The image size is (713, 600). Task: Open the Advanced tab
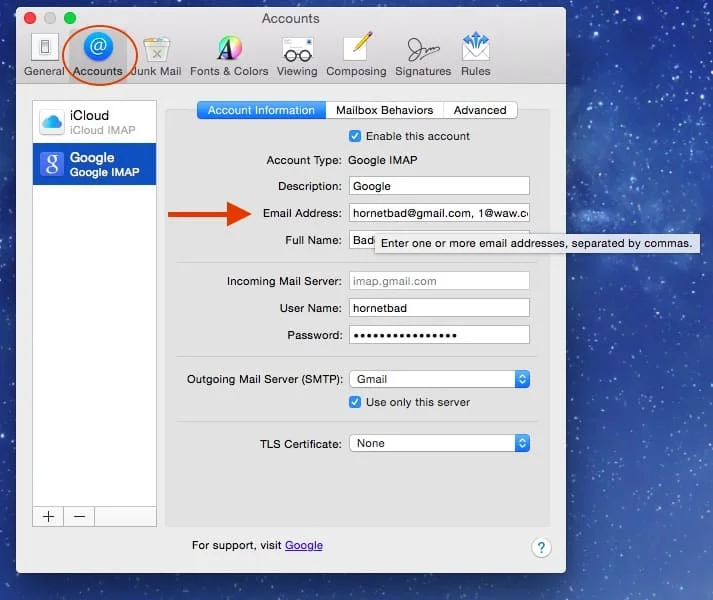coord(480,110)
